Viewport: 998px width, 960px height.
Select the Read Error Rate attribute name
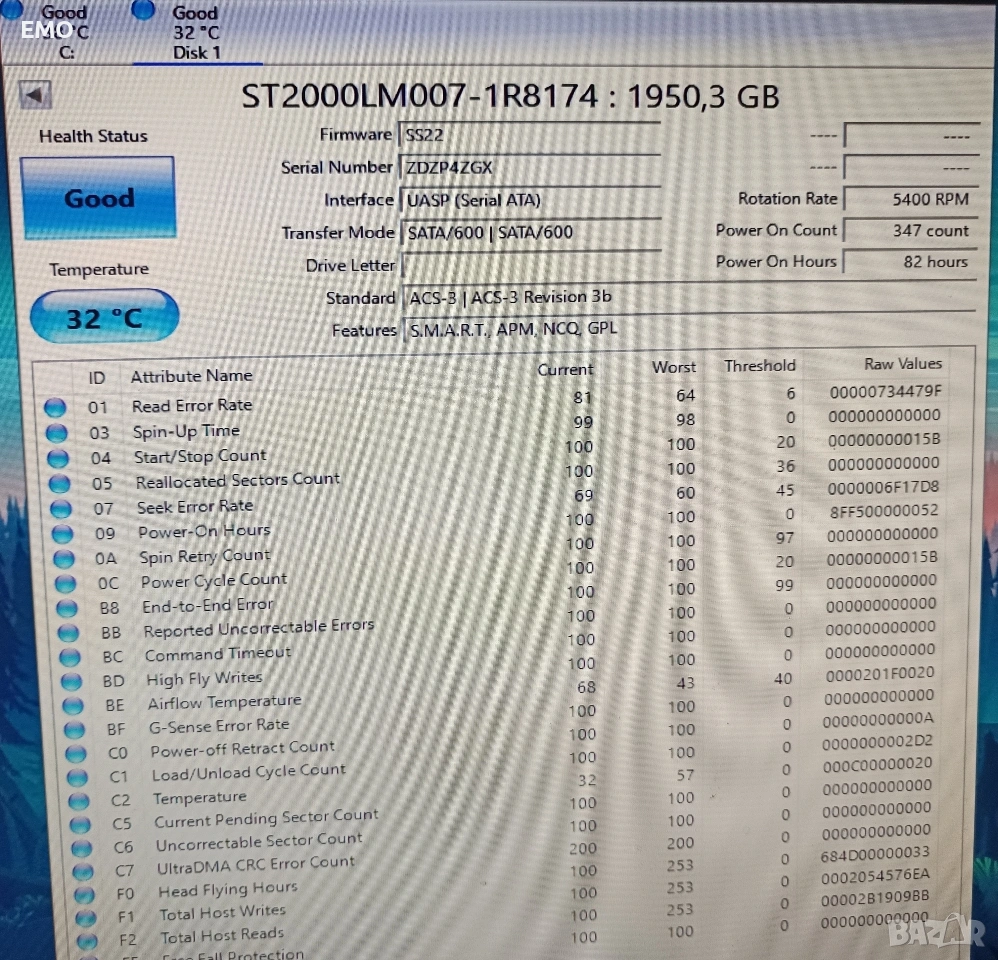coord(192,406)
